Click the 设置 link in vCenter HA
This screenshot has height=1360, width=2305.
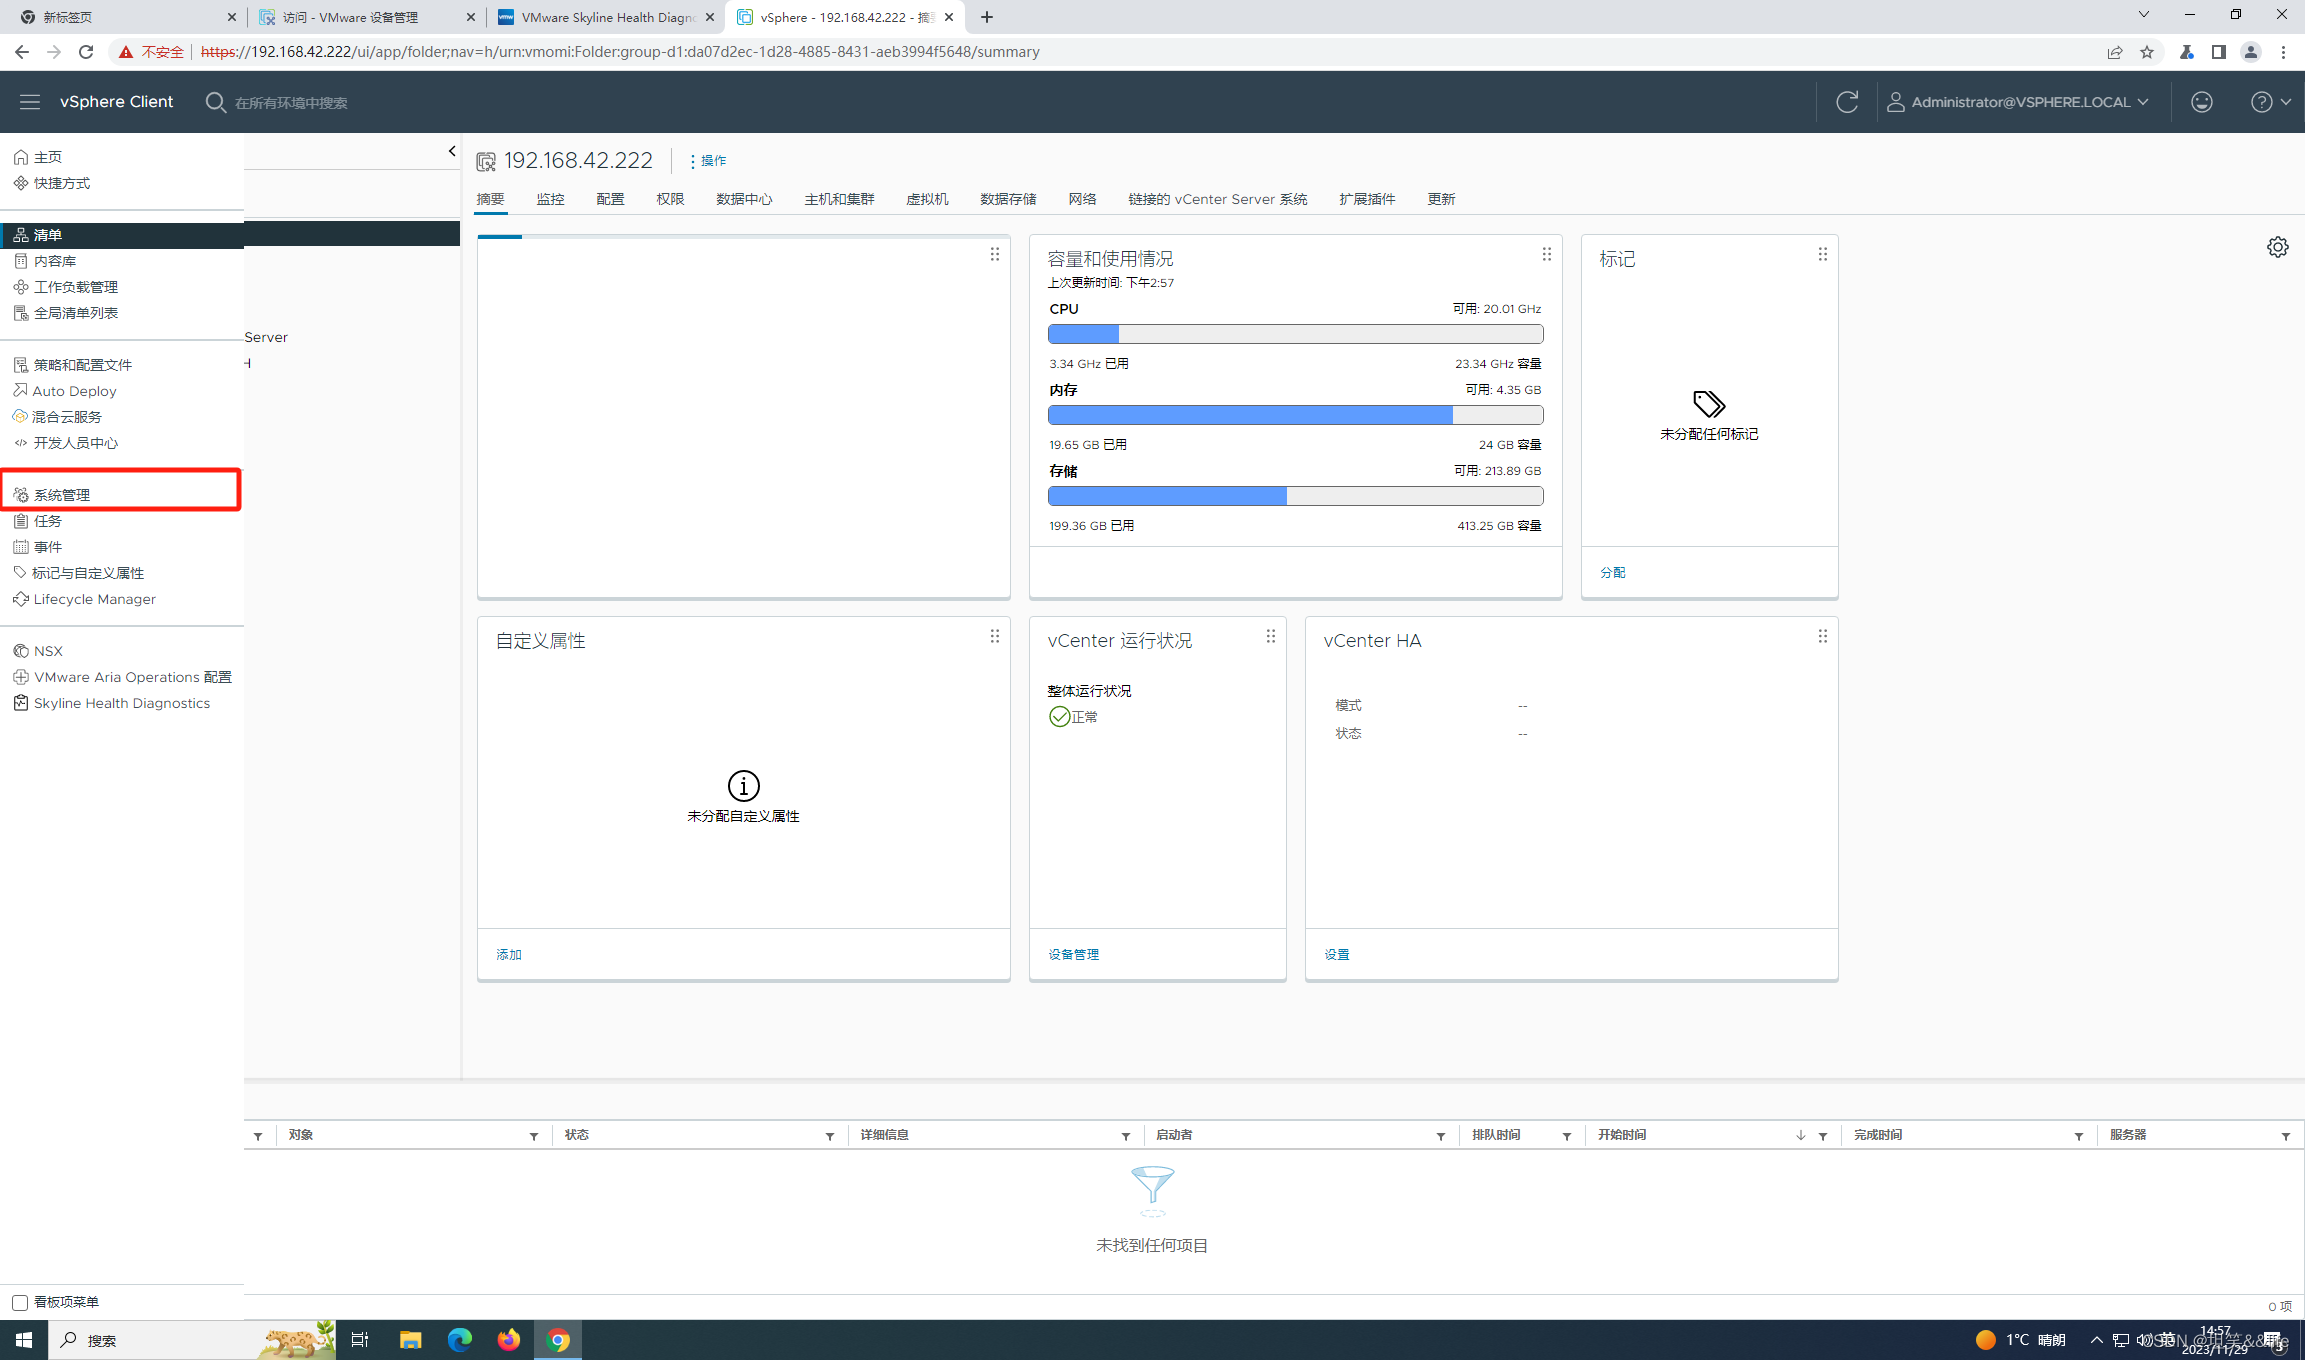pos(1337,954)
